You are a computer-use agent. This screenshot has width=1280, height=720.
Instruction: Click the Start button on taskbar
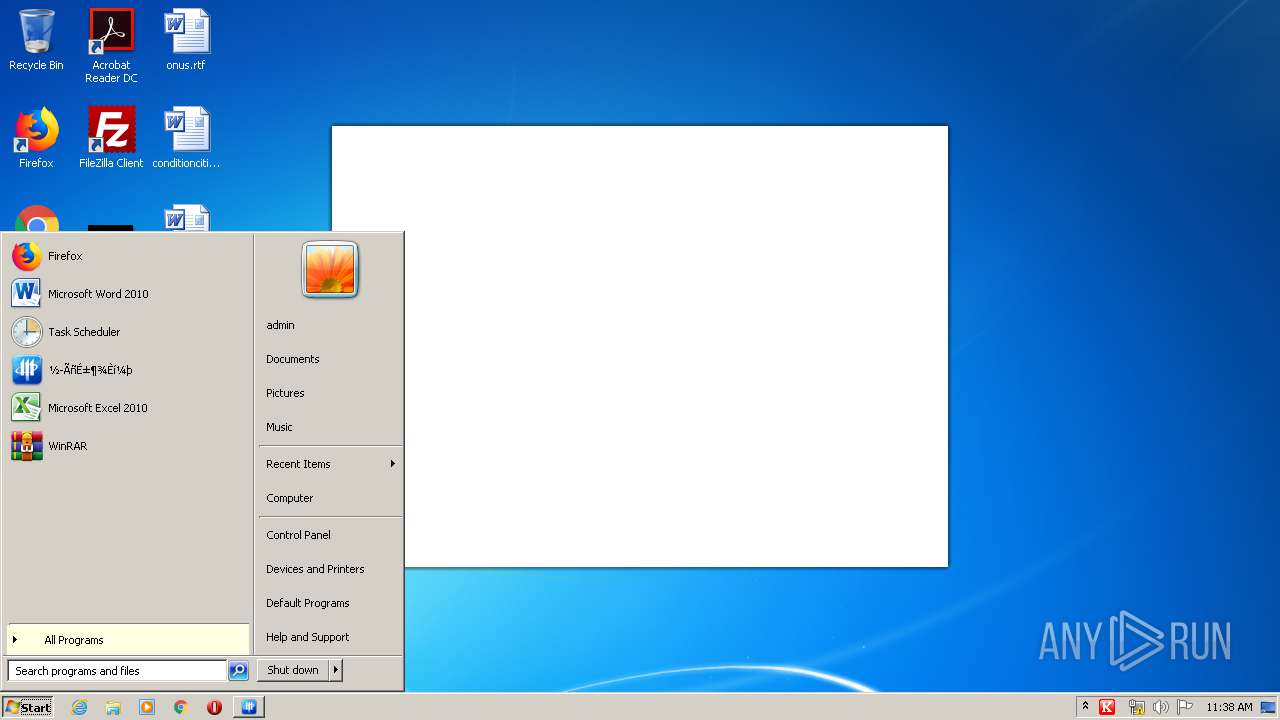(28, 707)
